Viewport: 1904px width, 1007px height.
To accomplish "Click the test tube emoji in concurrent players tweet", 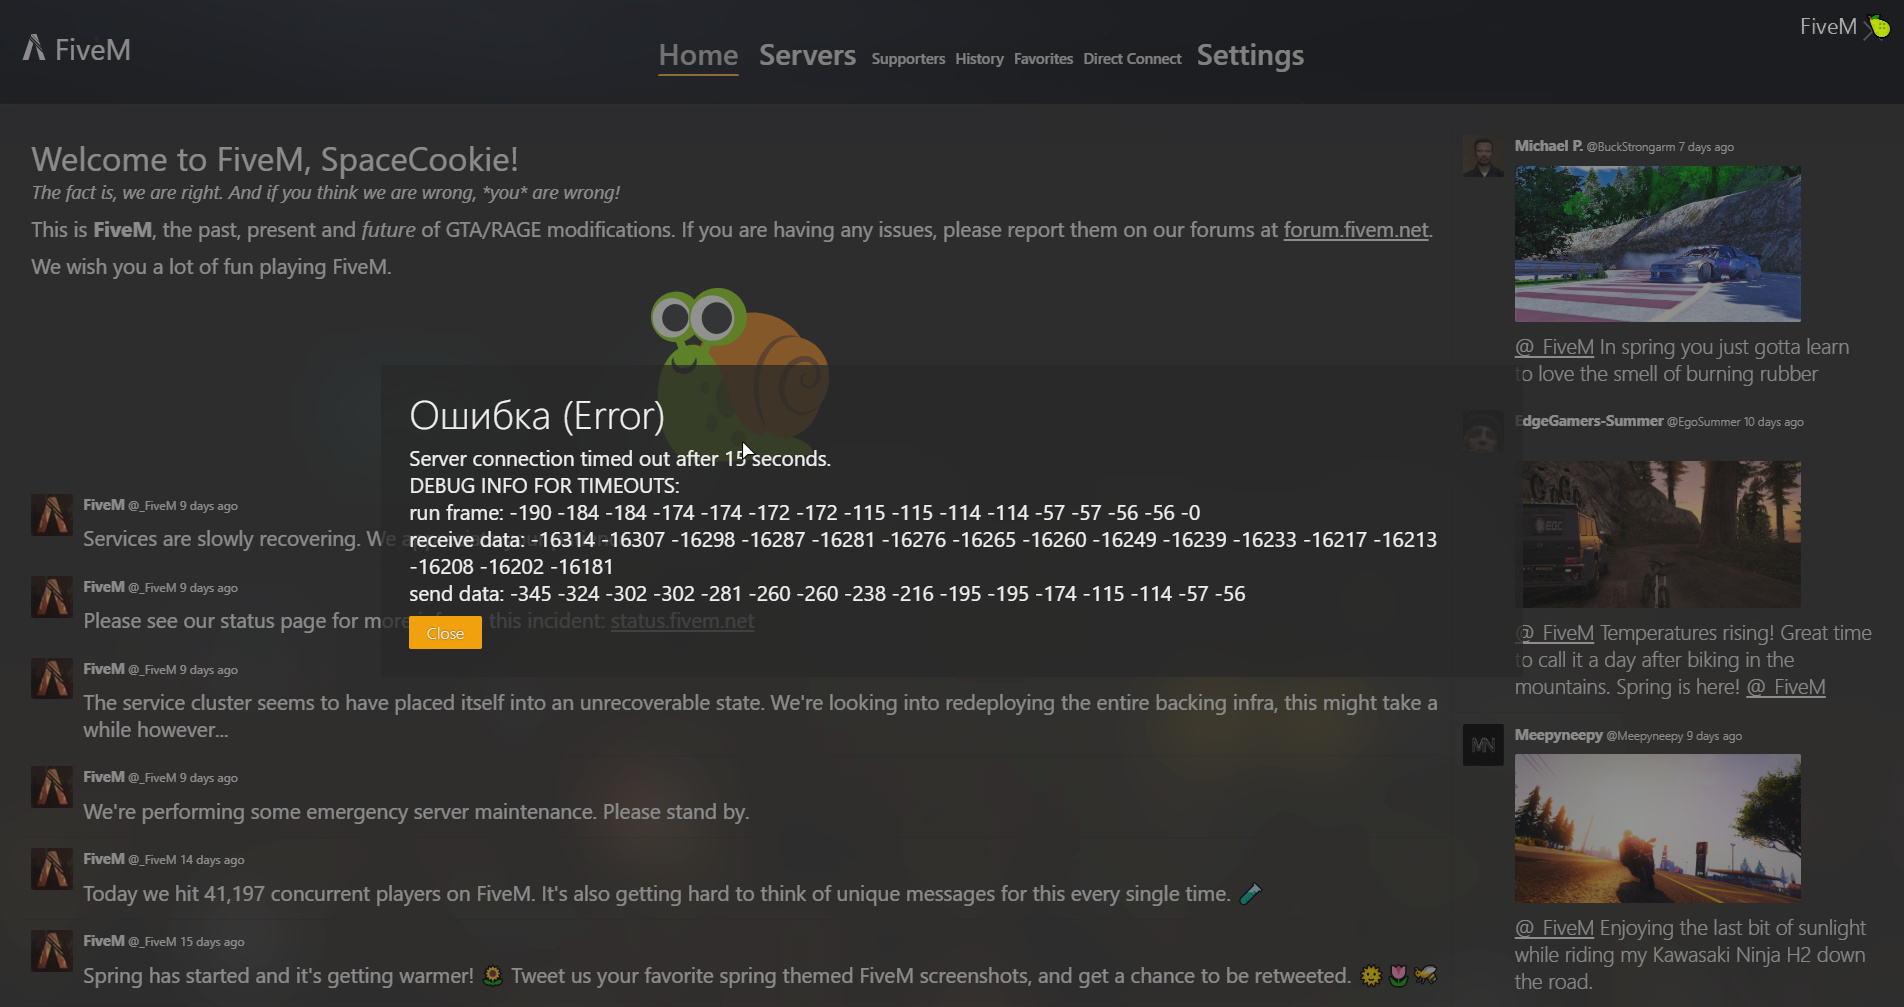I will 1250,894.
